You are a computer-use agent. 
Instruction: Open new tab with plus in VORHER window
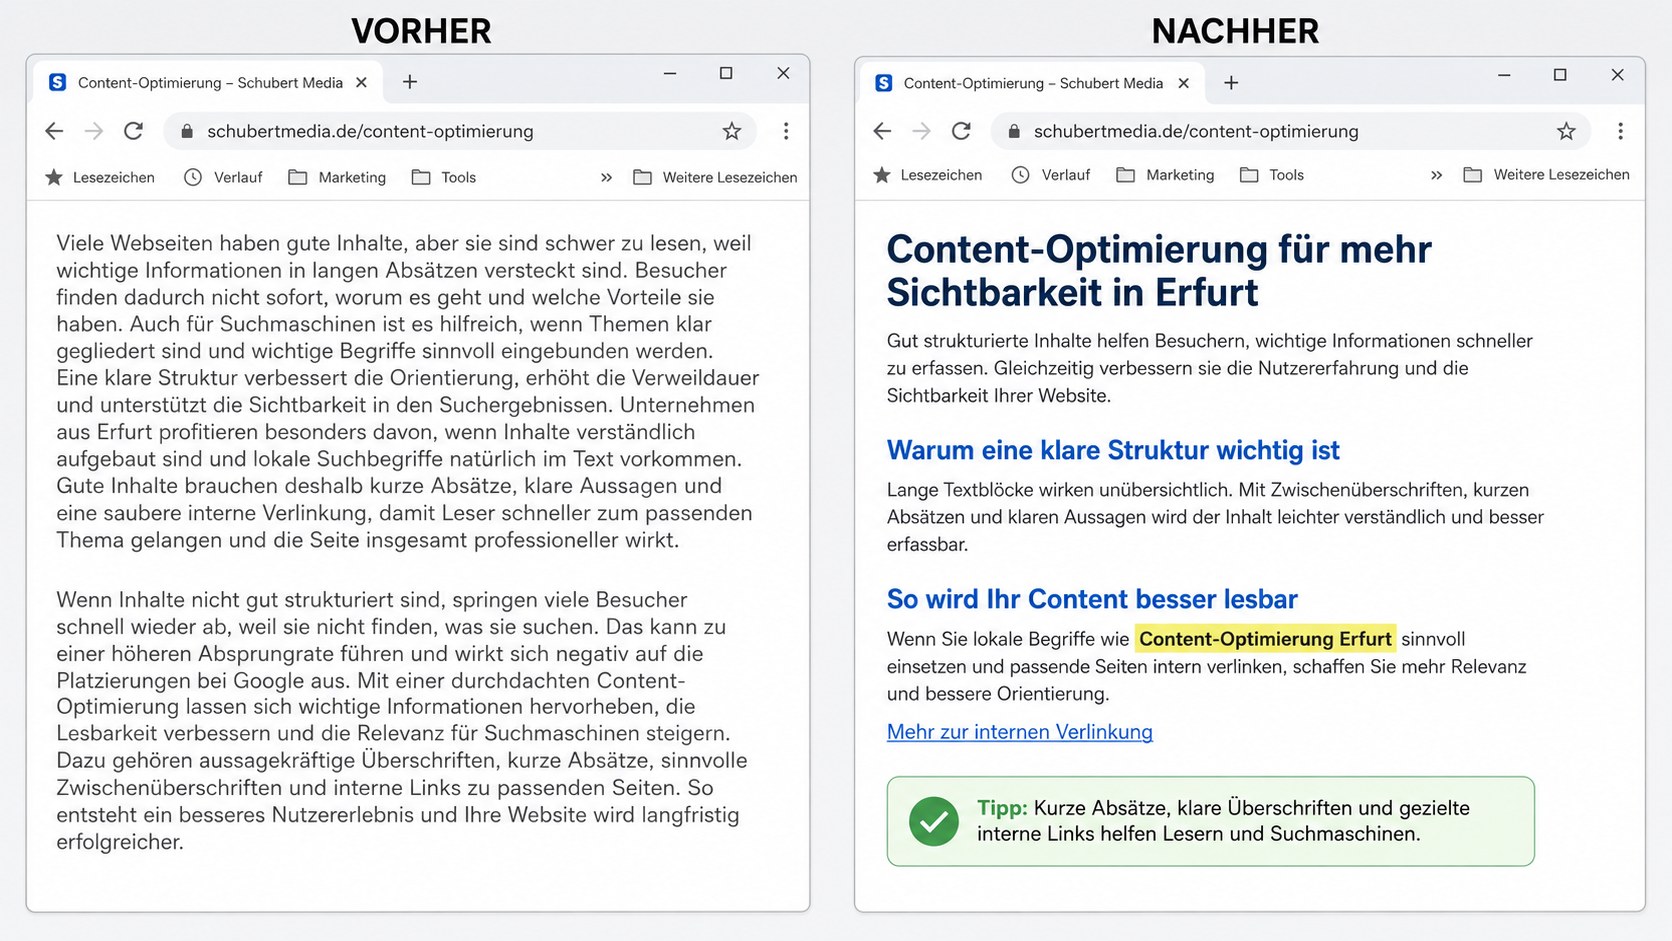[410, 82]
